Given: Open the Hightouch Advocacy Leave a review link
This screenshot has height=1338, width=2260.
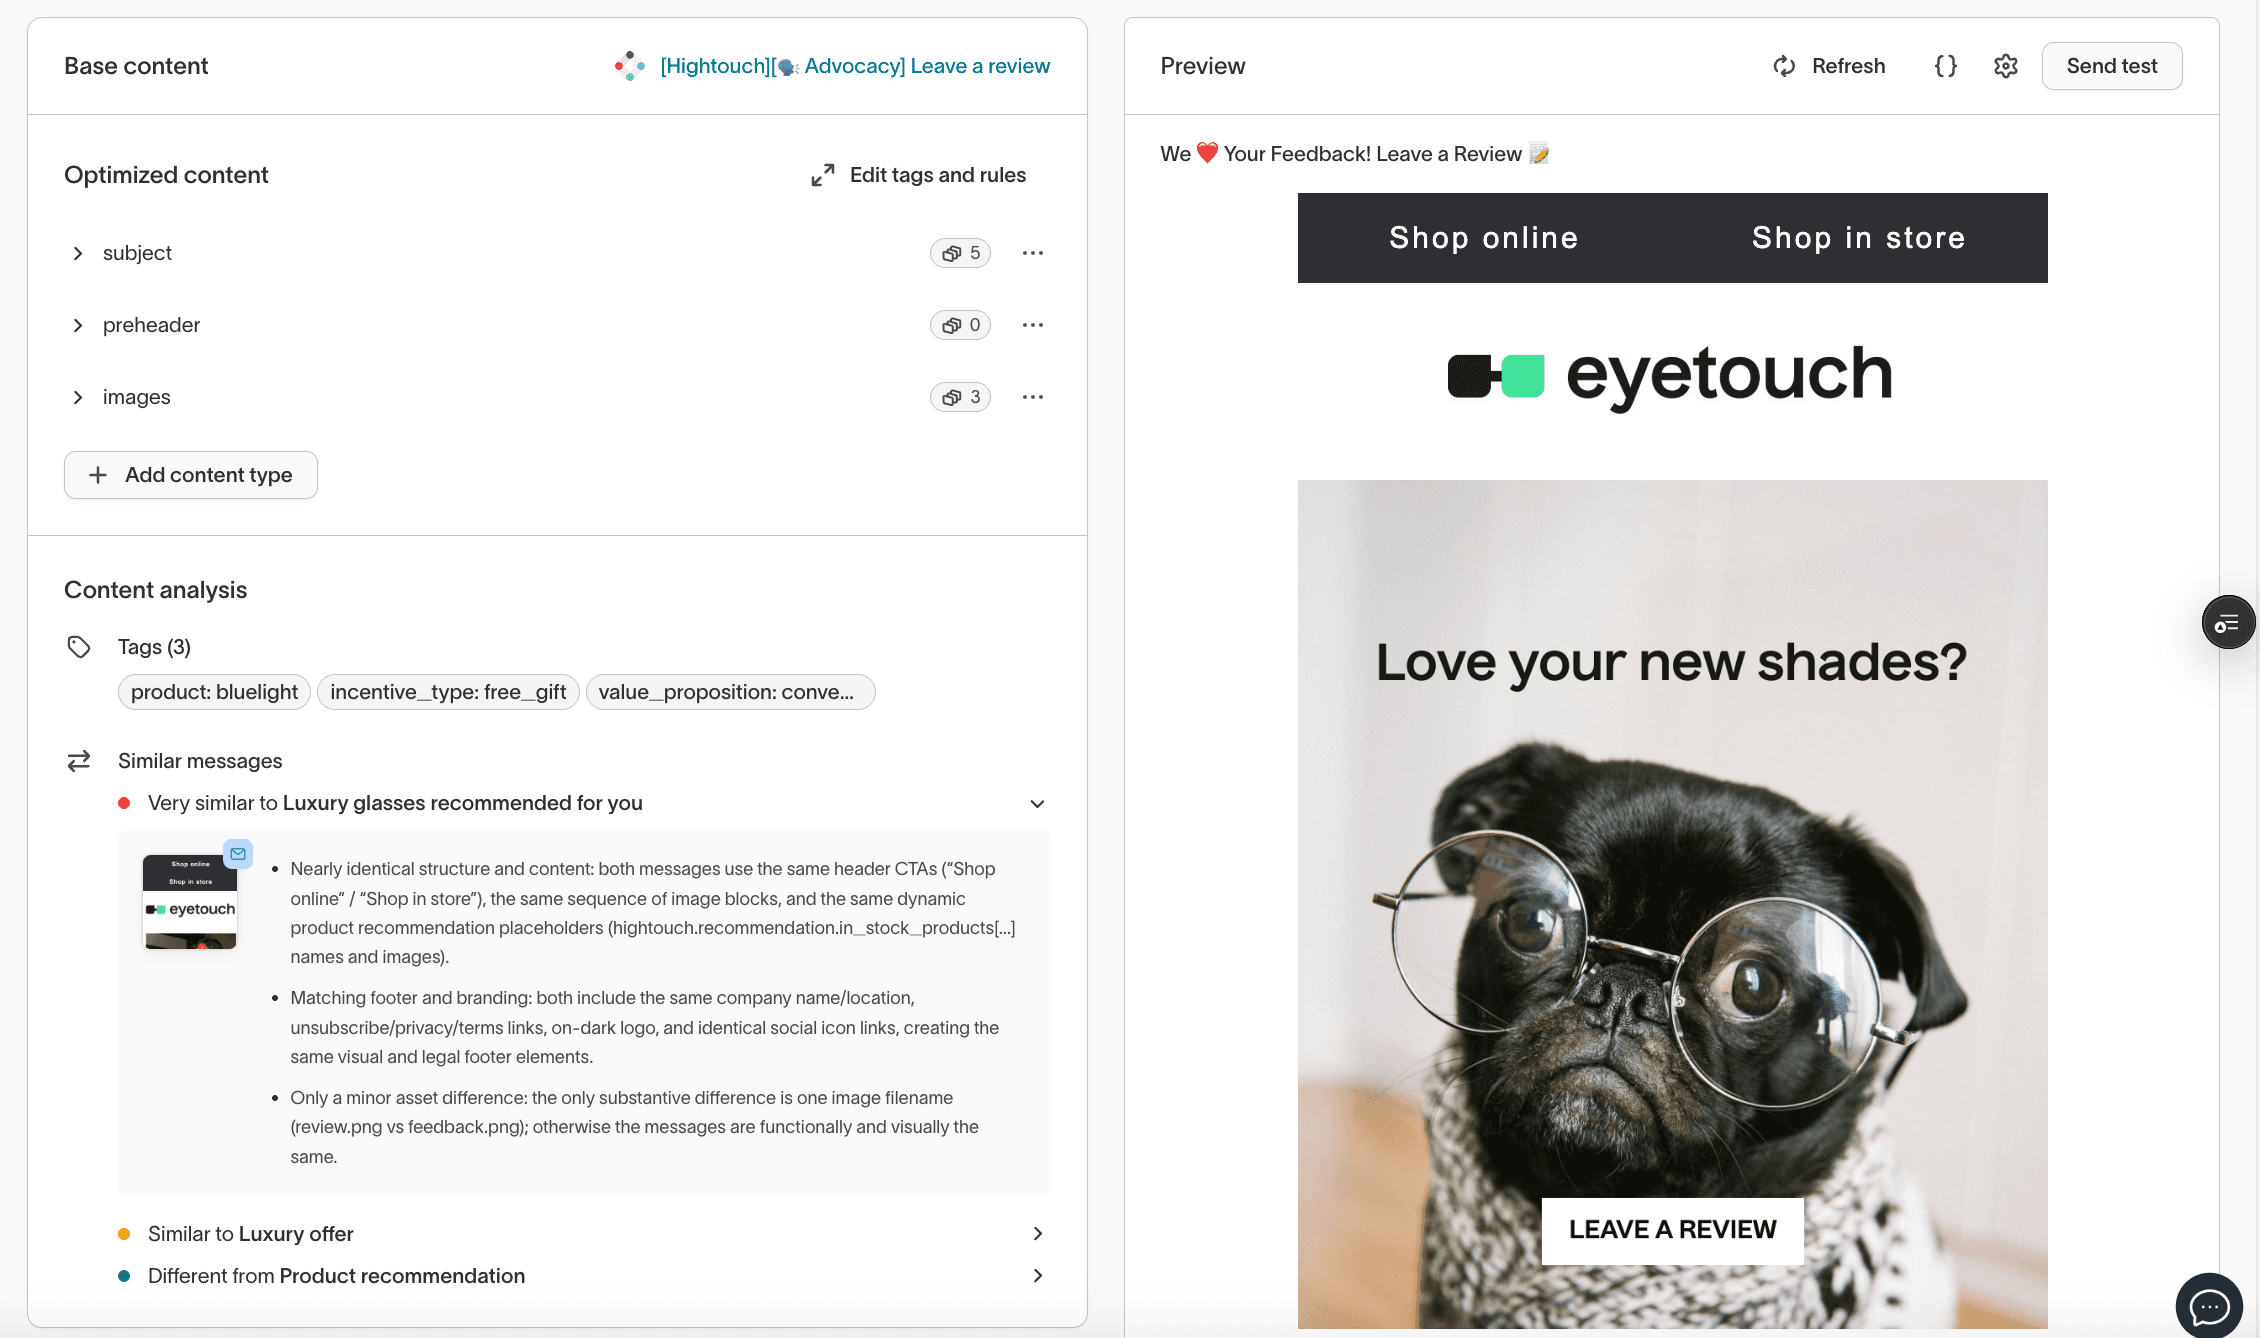Looking at the screenshot, I should tap(855, 66).
